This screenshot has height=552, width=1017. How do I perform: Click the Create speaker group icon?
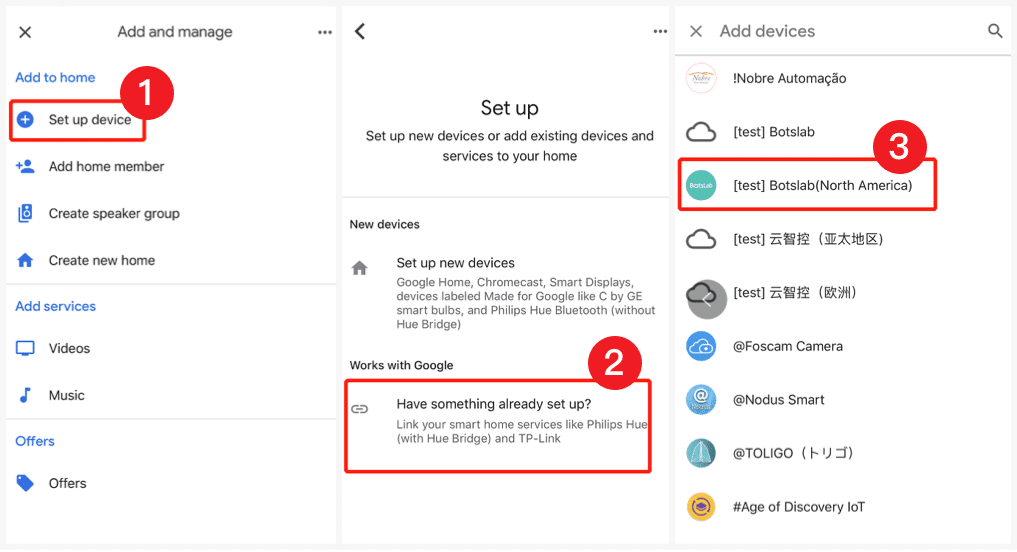(x=26, y=213)
